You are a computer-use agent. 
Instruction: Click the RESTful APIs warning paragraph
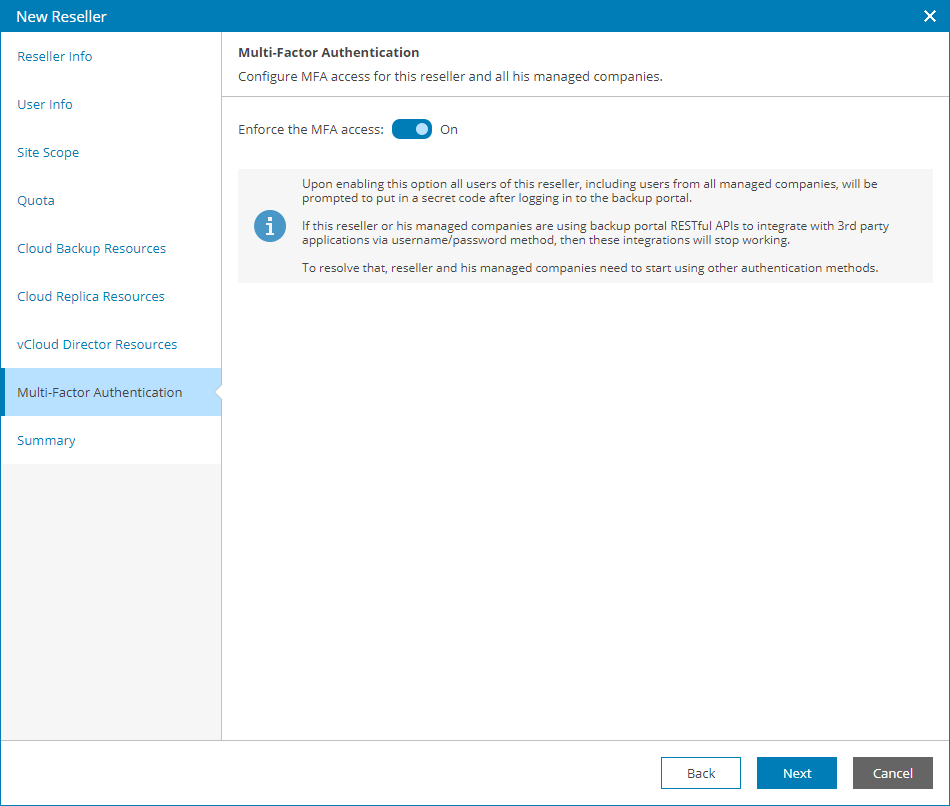(x=595, y=233)
